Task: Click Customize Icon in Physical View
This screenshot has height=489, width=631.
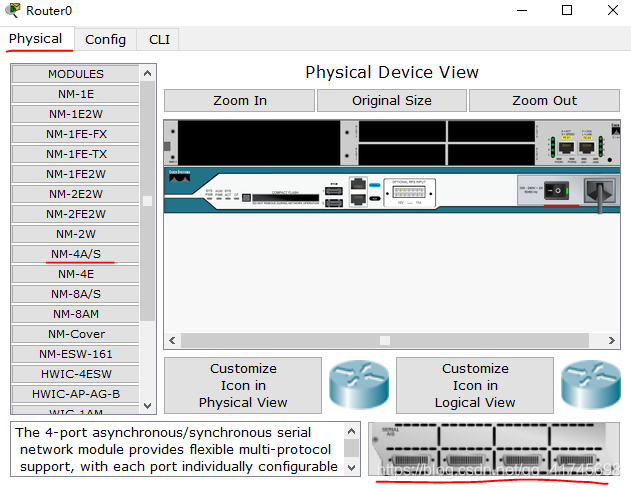Action: (243, 386)
